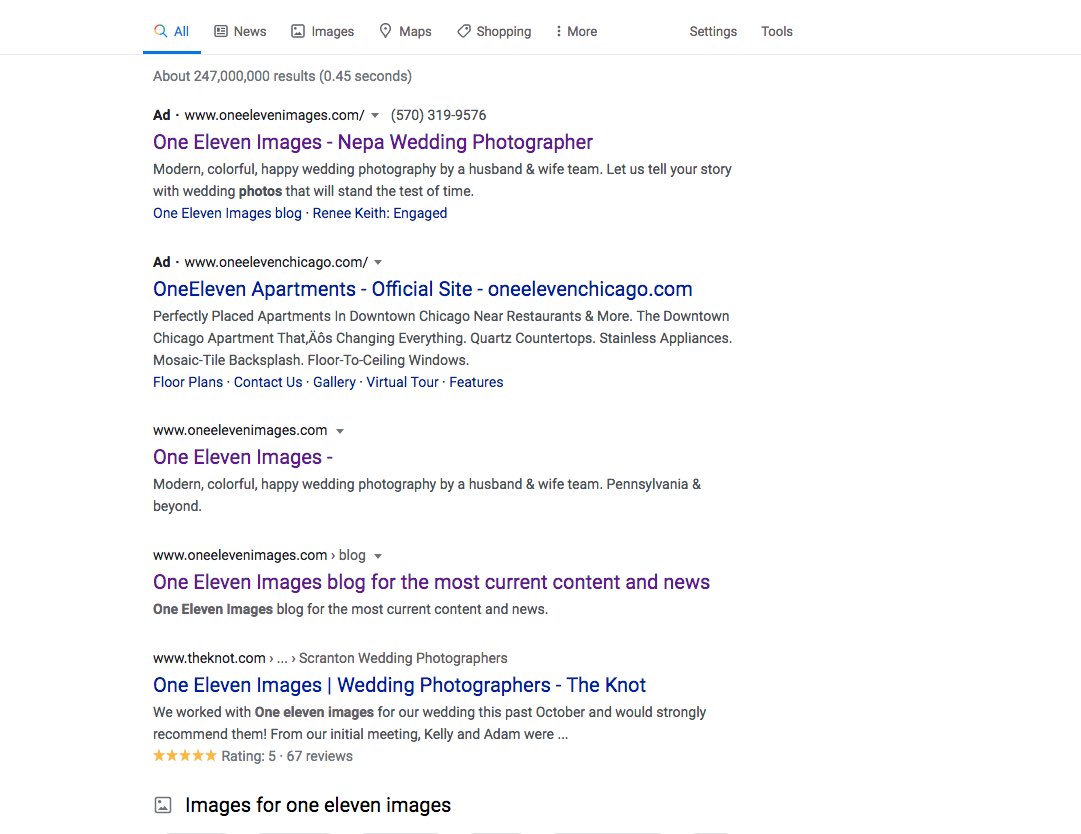The height and width of the screenshot is (834, 1081).
Task: Switch to the All results tab
Action: pyautogui.click(x=172, y=31)
